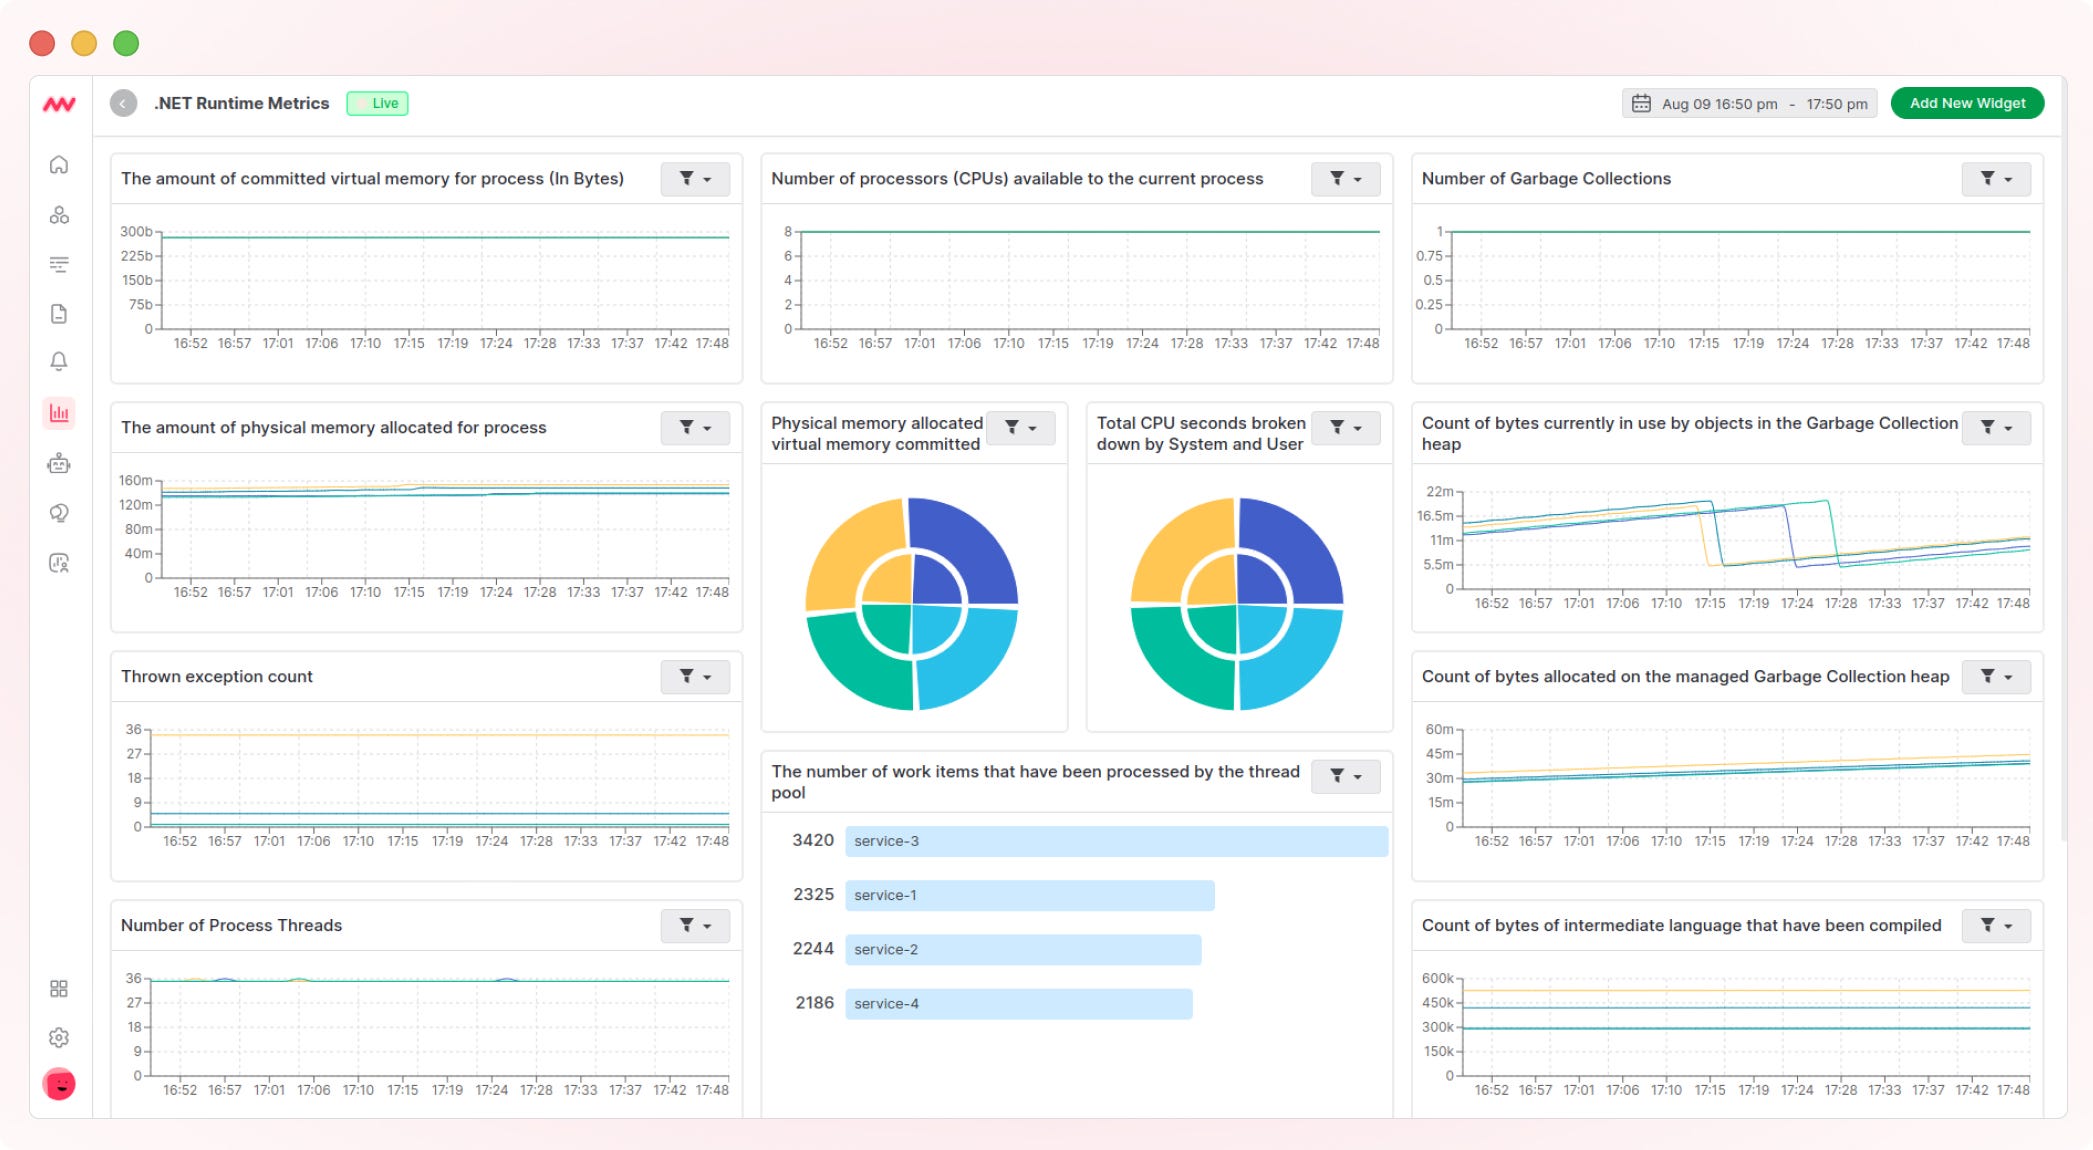Click the settings gear in sidebar

59,1037
